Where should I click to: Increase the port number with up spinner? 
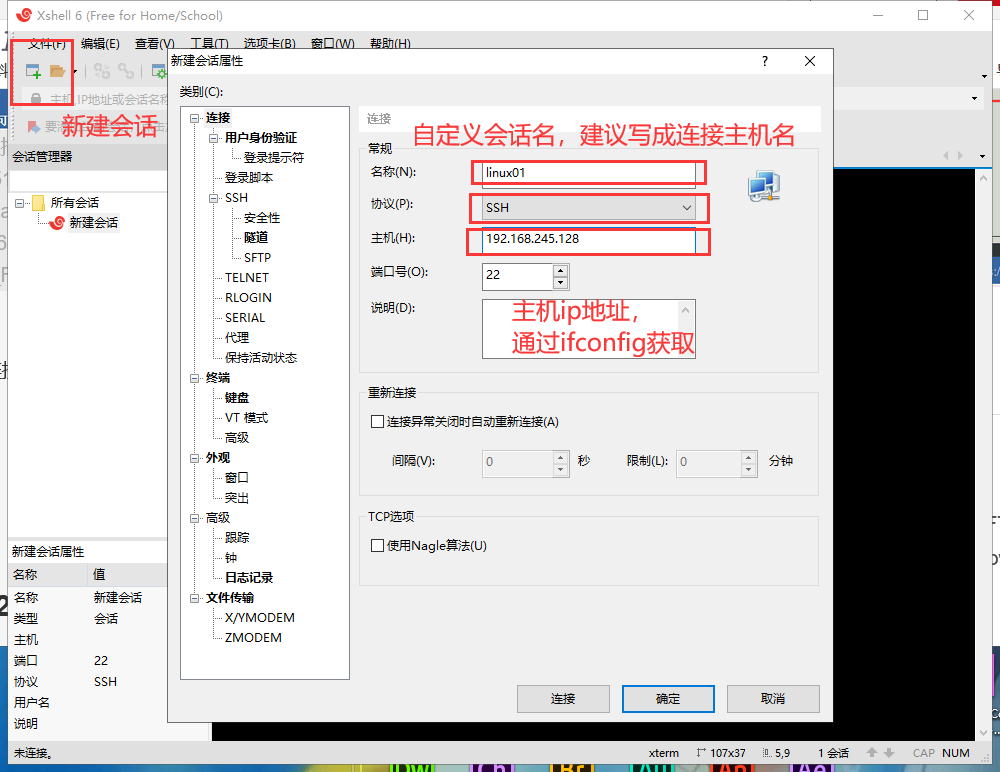(x=561, y=271)
